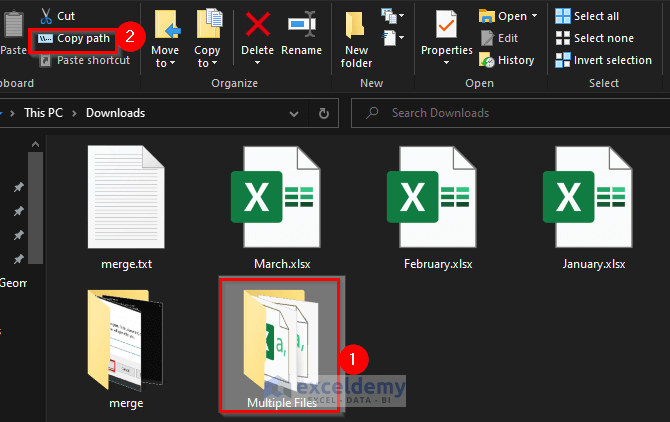Click the New item icon

pos(388,16)
